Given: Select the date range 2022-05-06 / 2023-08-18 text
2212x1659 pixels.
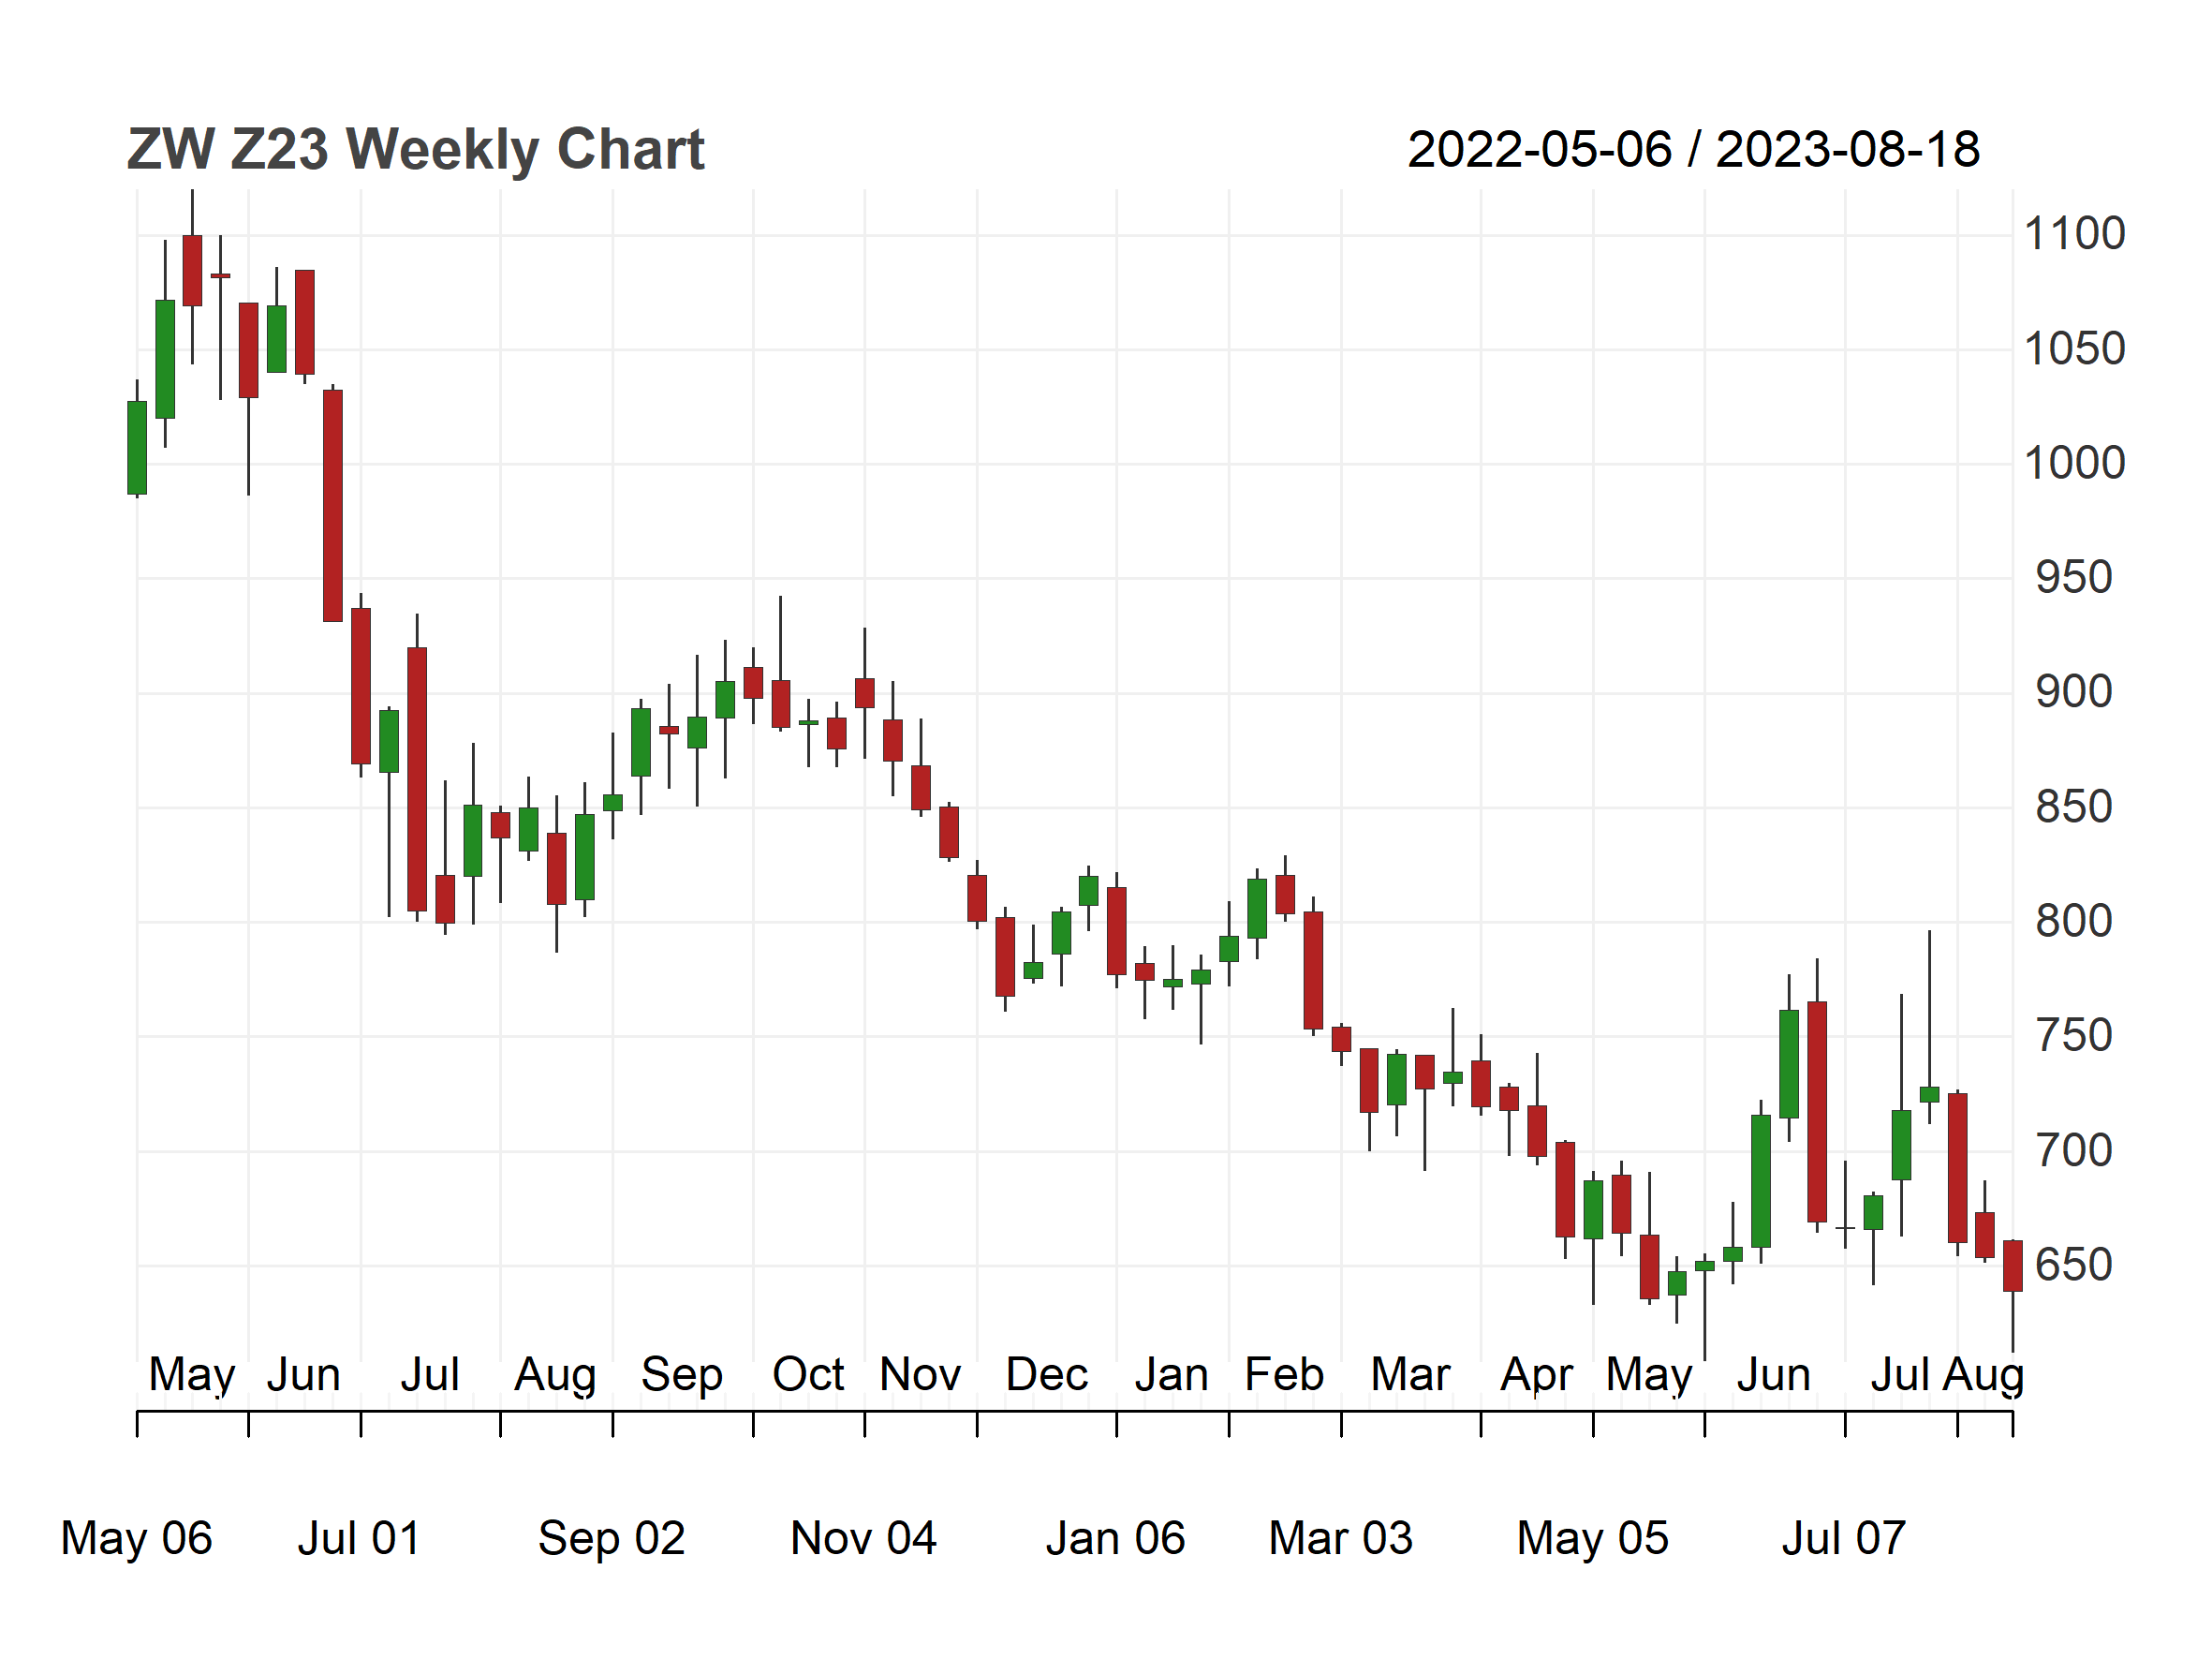Looking at the screenshot, I should (x=1693, y=150).
